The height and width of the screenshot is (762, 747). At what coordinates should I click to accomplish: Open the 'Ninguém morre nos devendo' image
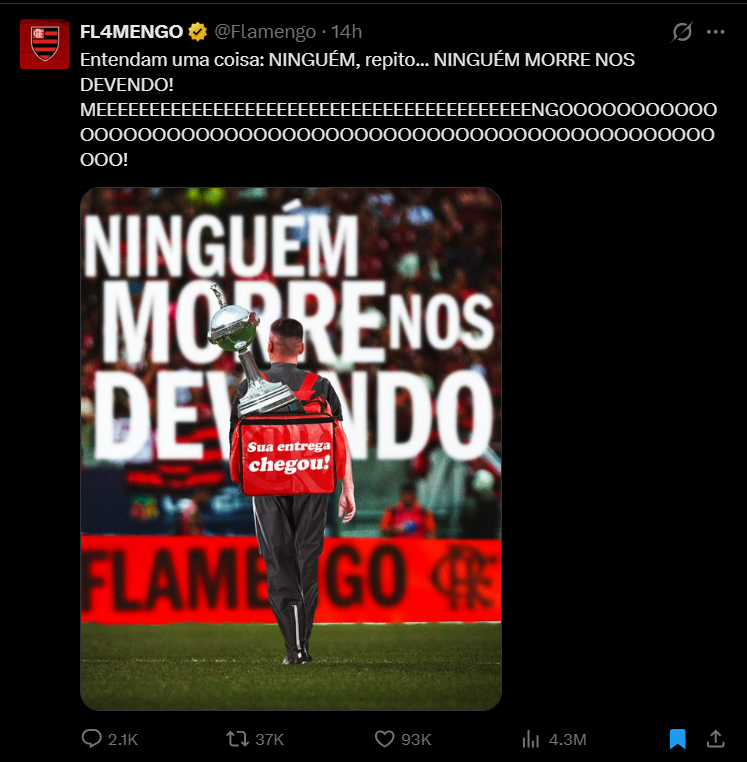(291, 449)
